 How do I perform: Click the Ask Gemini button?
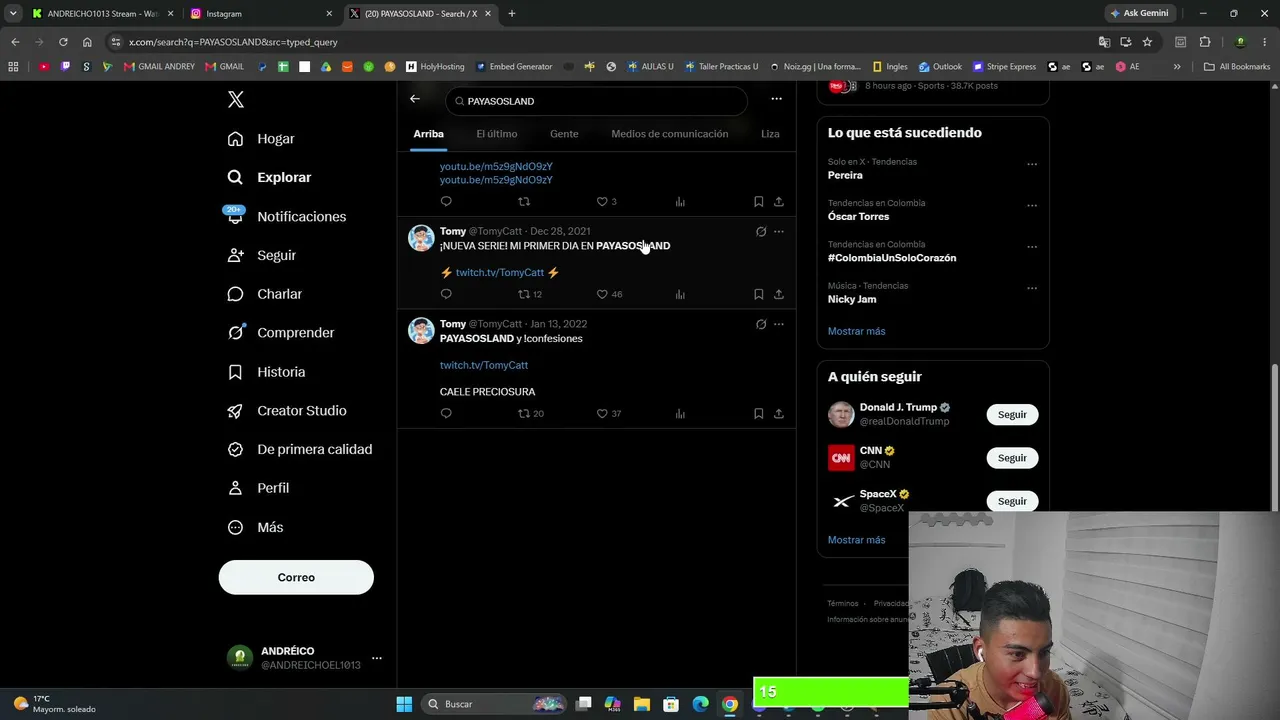[x=1139, y=14]
